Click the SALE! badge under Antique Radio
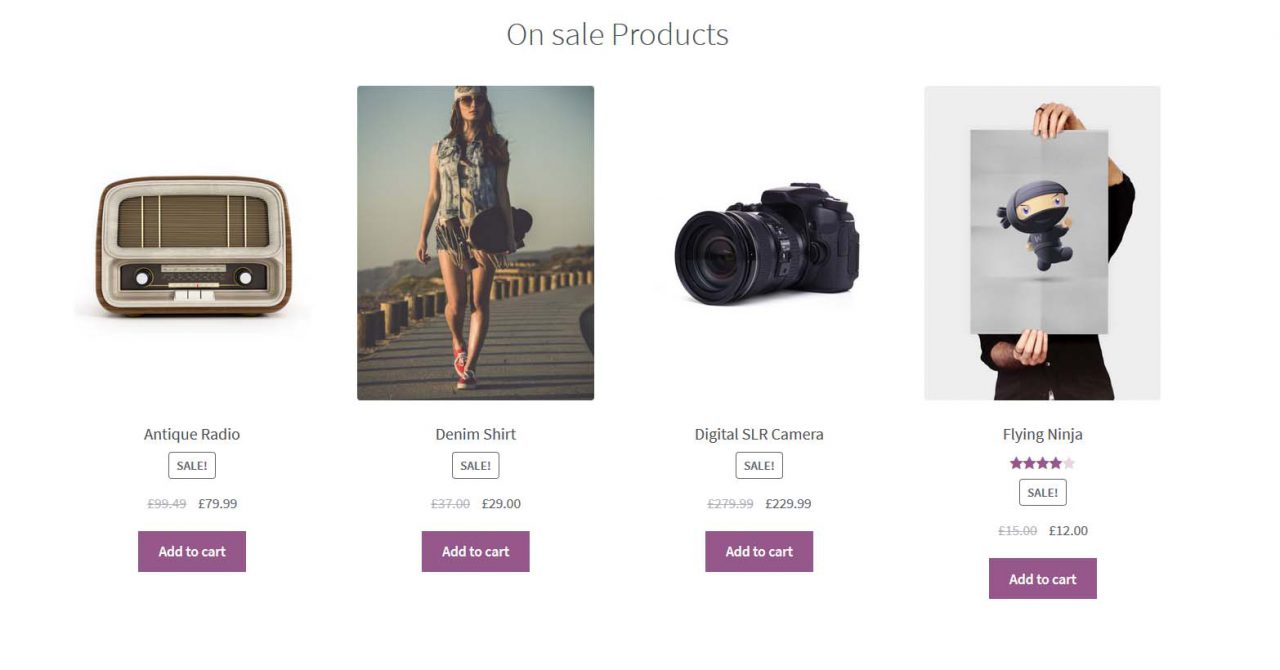Screen dimensions: 1280x670 coord(192,466)
